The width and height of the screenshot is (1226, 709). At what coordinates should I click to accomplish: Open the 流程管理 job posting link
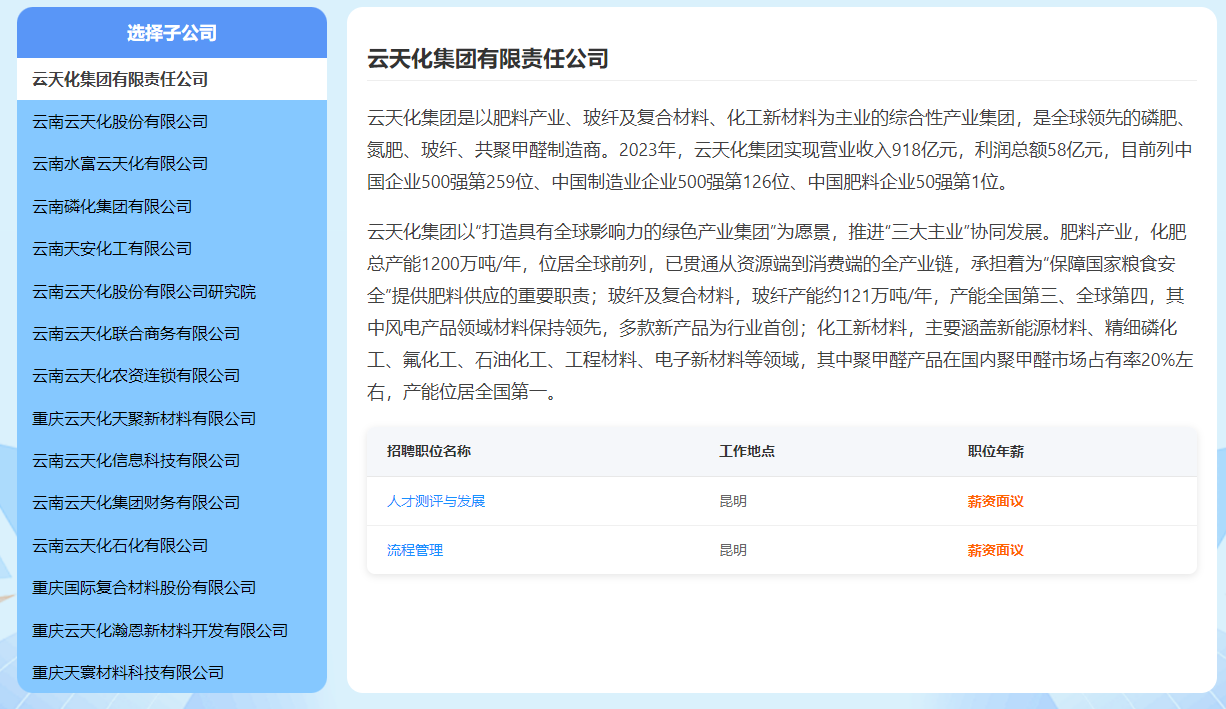[x=415, y=551]
